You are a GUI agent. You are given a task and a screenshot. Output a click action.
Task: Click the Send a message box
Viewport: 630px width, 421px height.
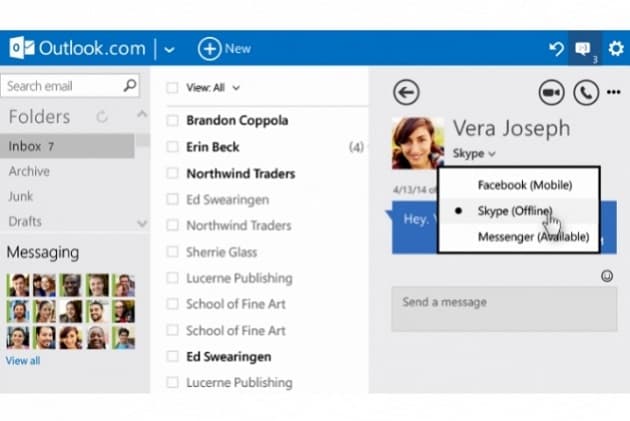click(x=504, y=309)
